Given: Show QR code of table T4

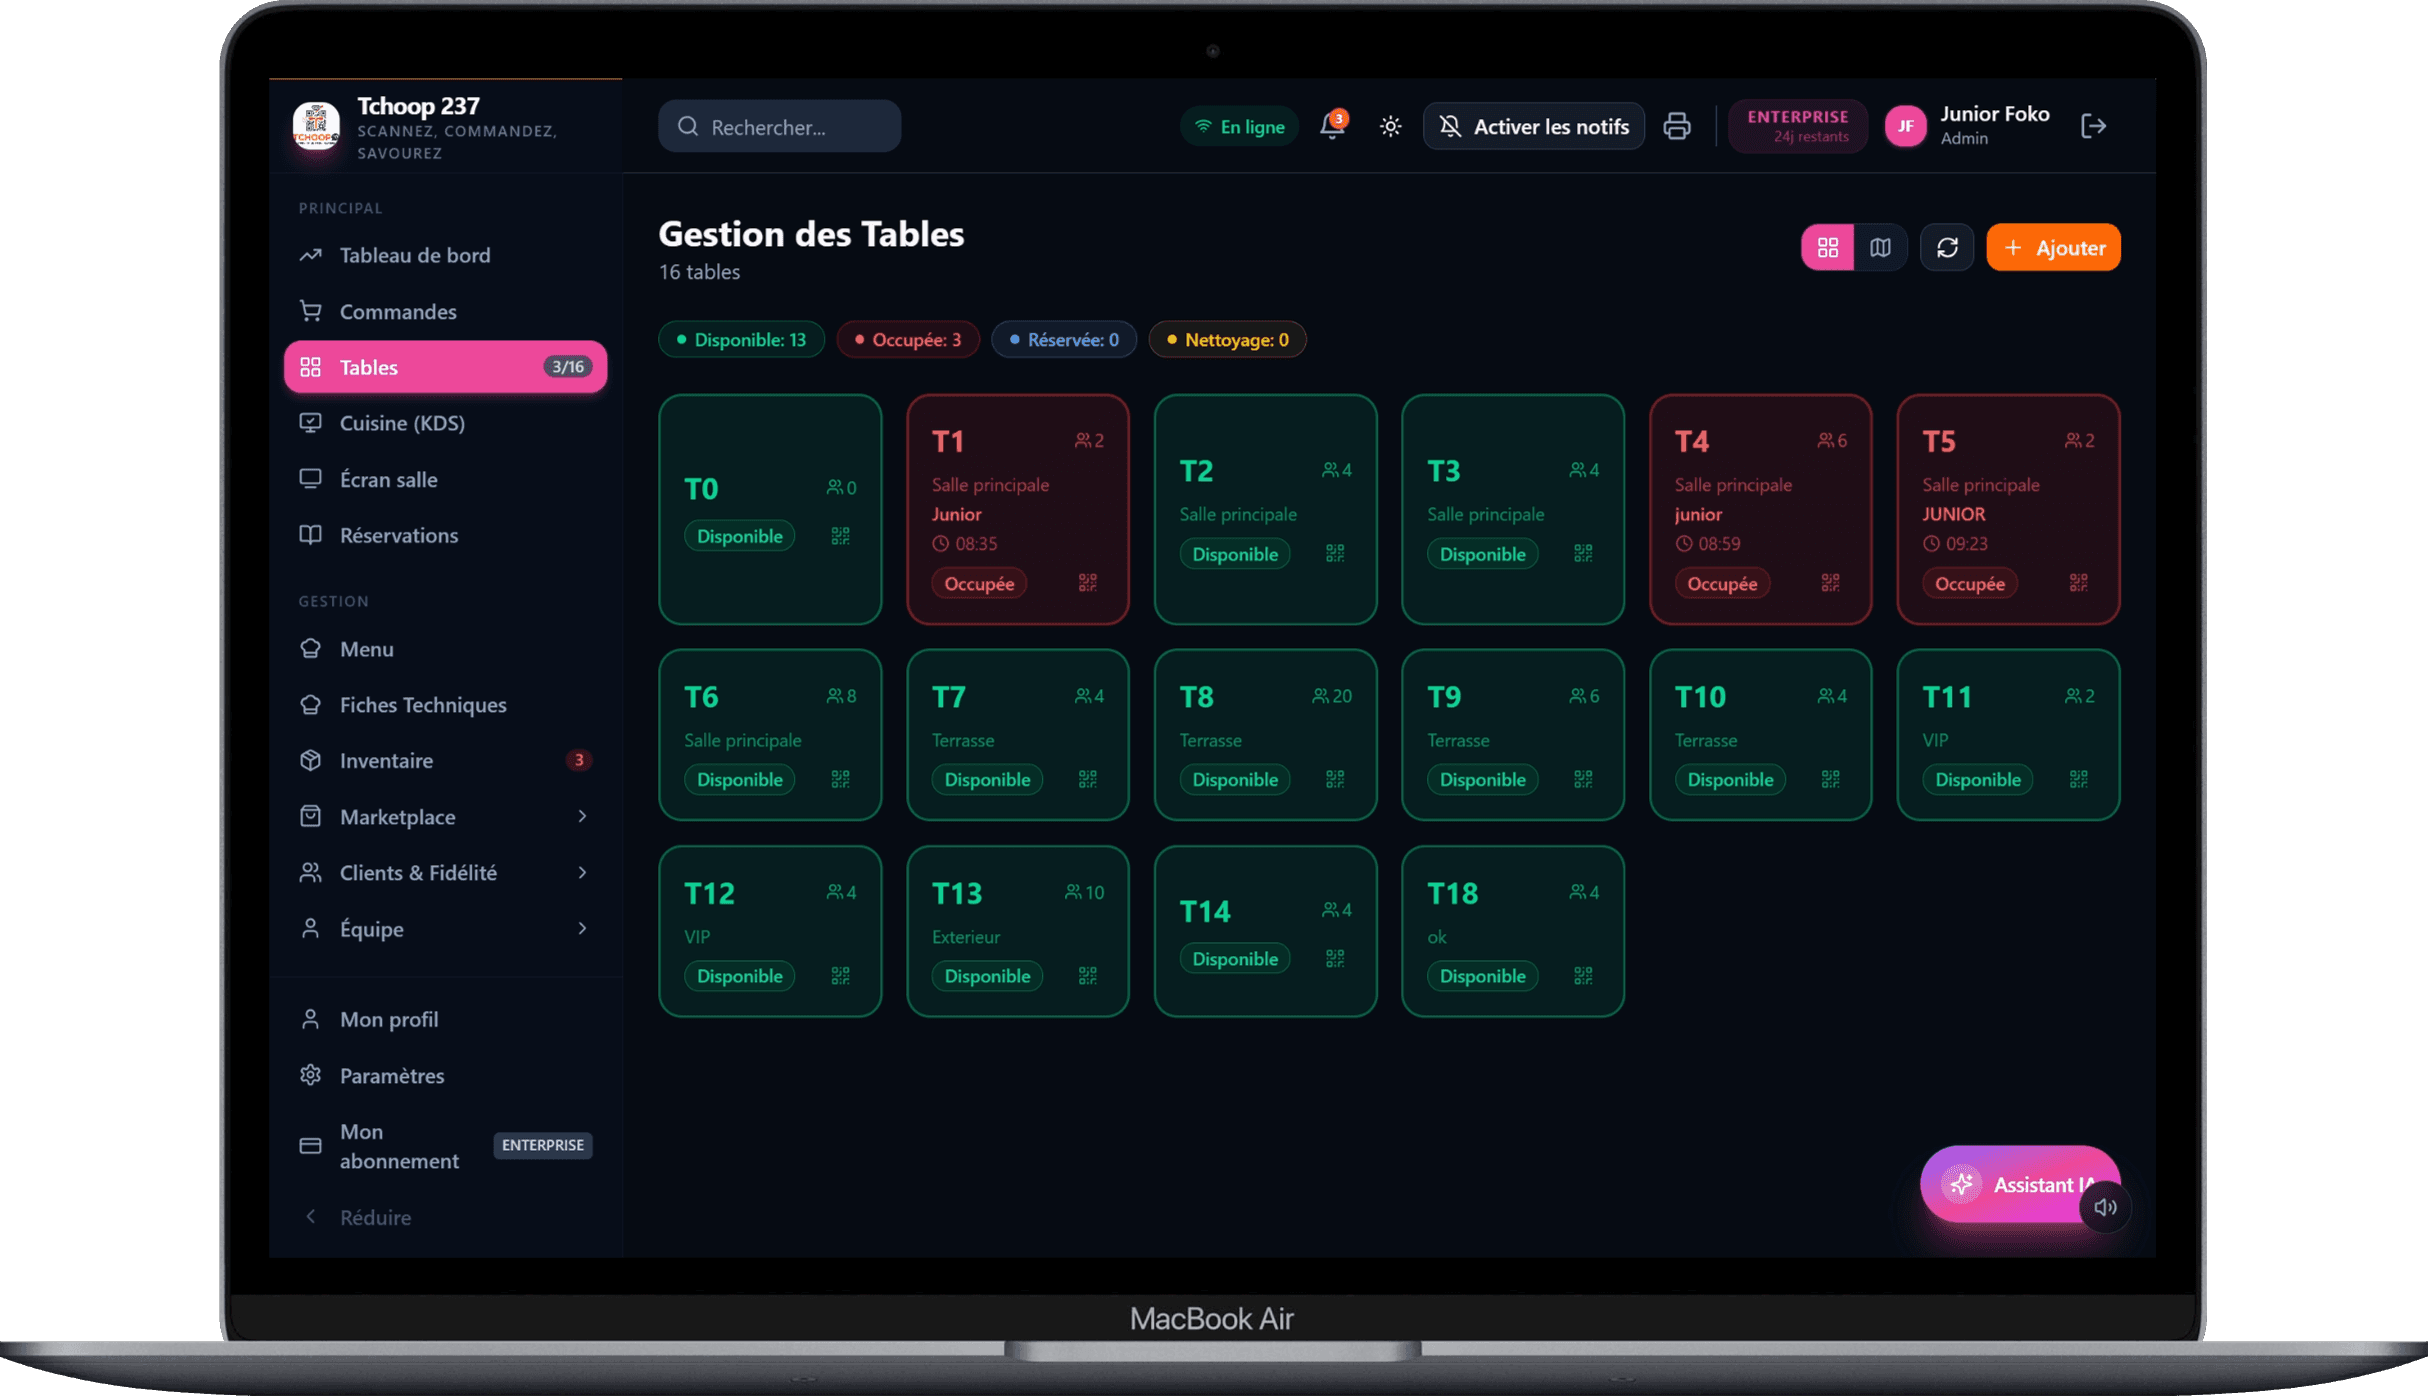Looking at the screenshot, I should (1830, 583).
